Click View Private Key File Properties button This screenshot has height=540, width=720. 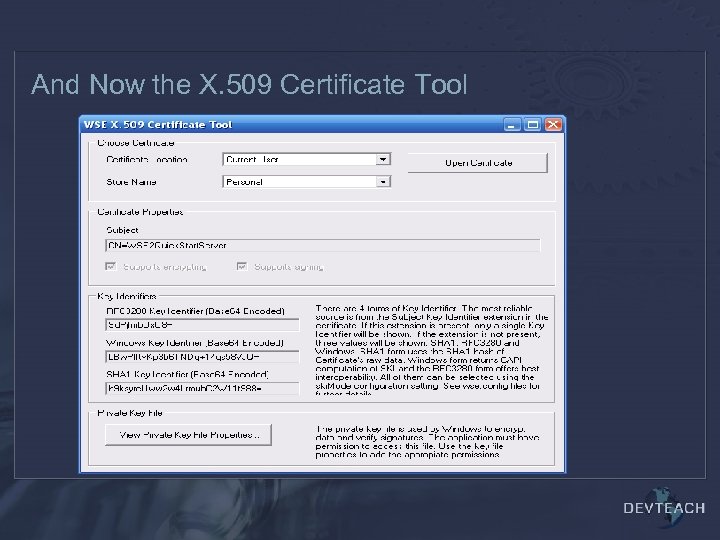click(x=188, y=435)
